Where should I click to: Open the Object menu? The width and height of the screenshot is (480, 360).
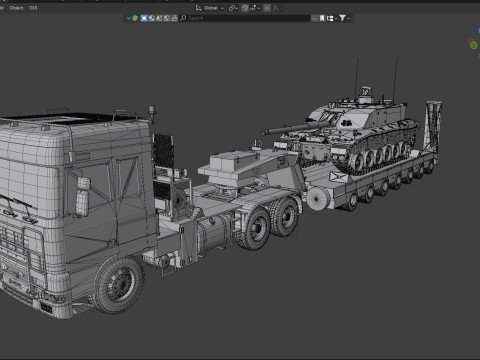(x=16, y=8)
